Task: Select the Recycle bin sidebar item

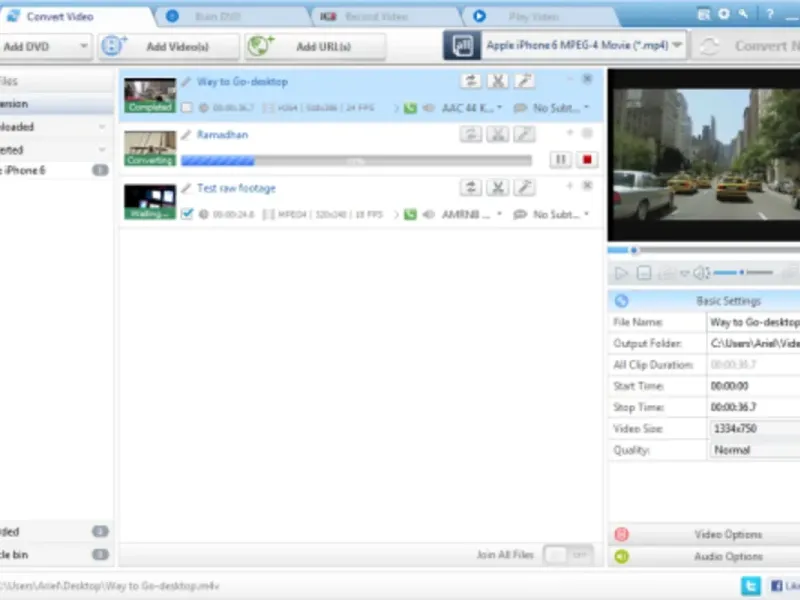Action: pos(56,555)
